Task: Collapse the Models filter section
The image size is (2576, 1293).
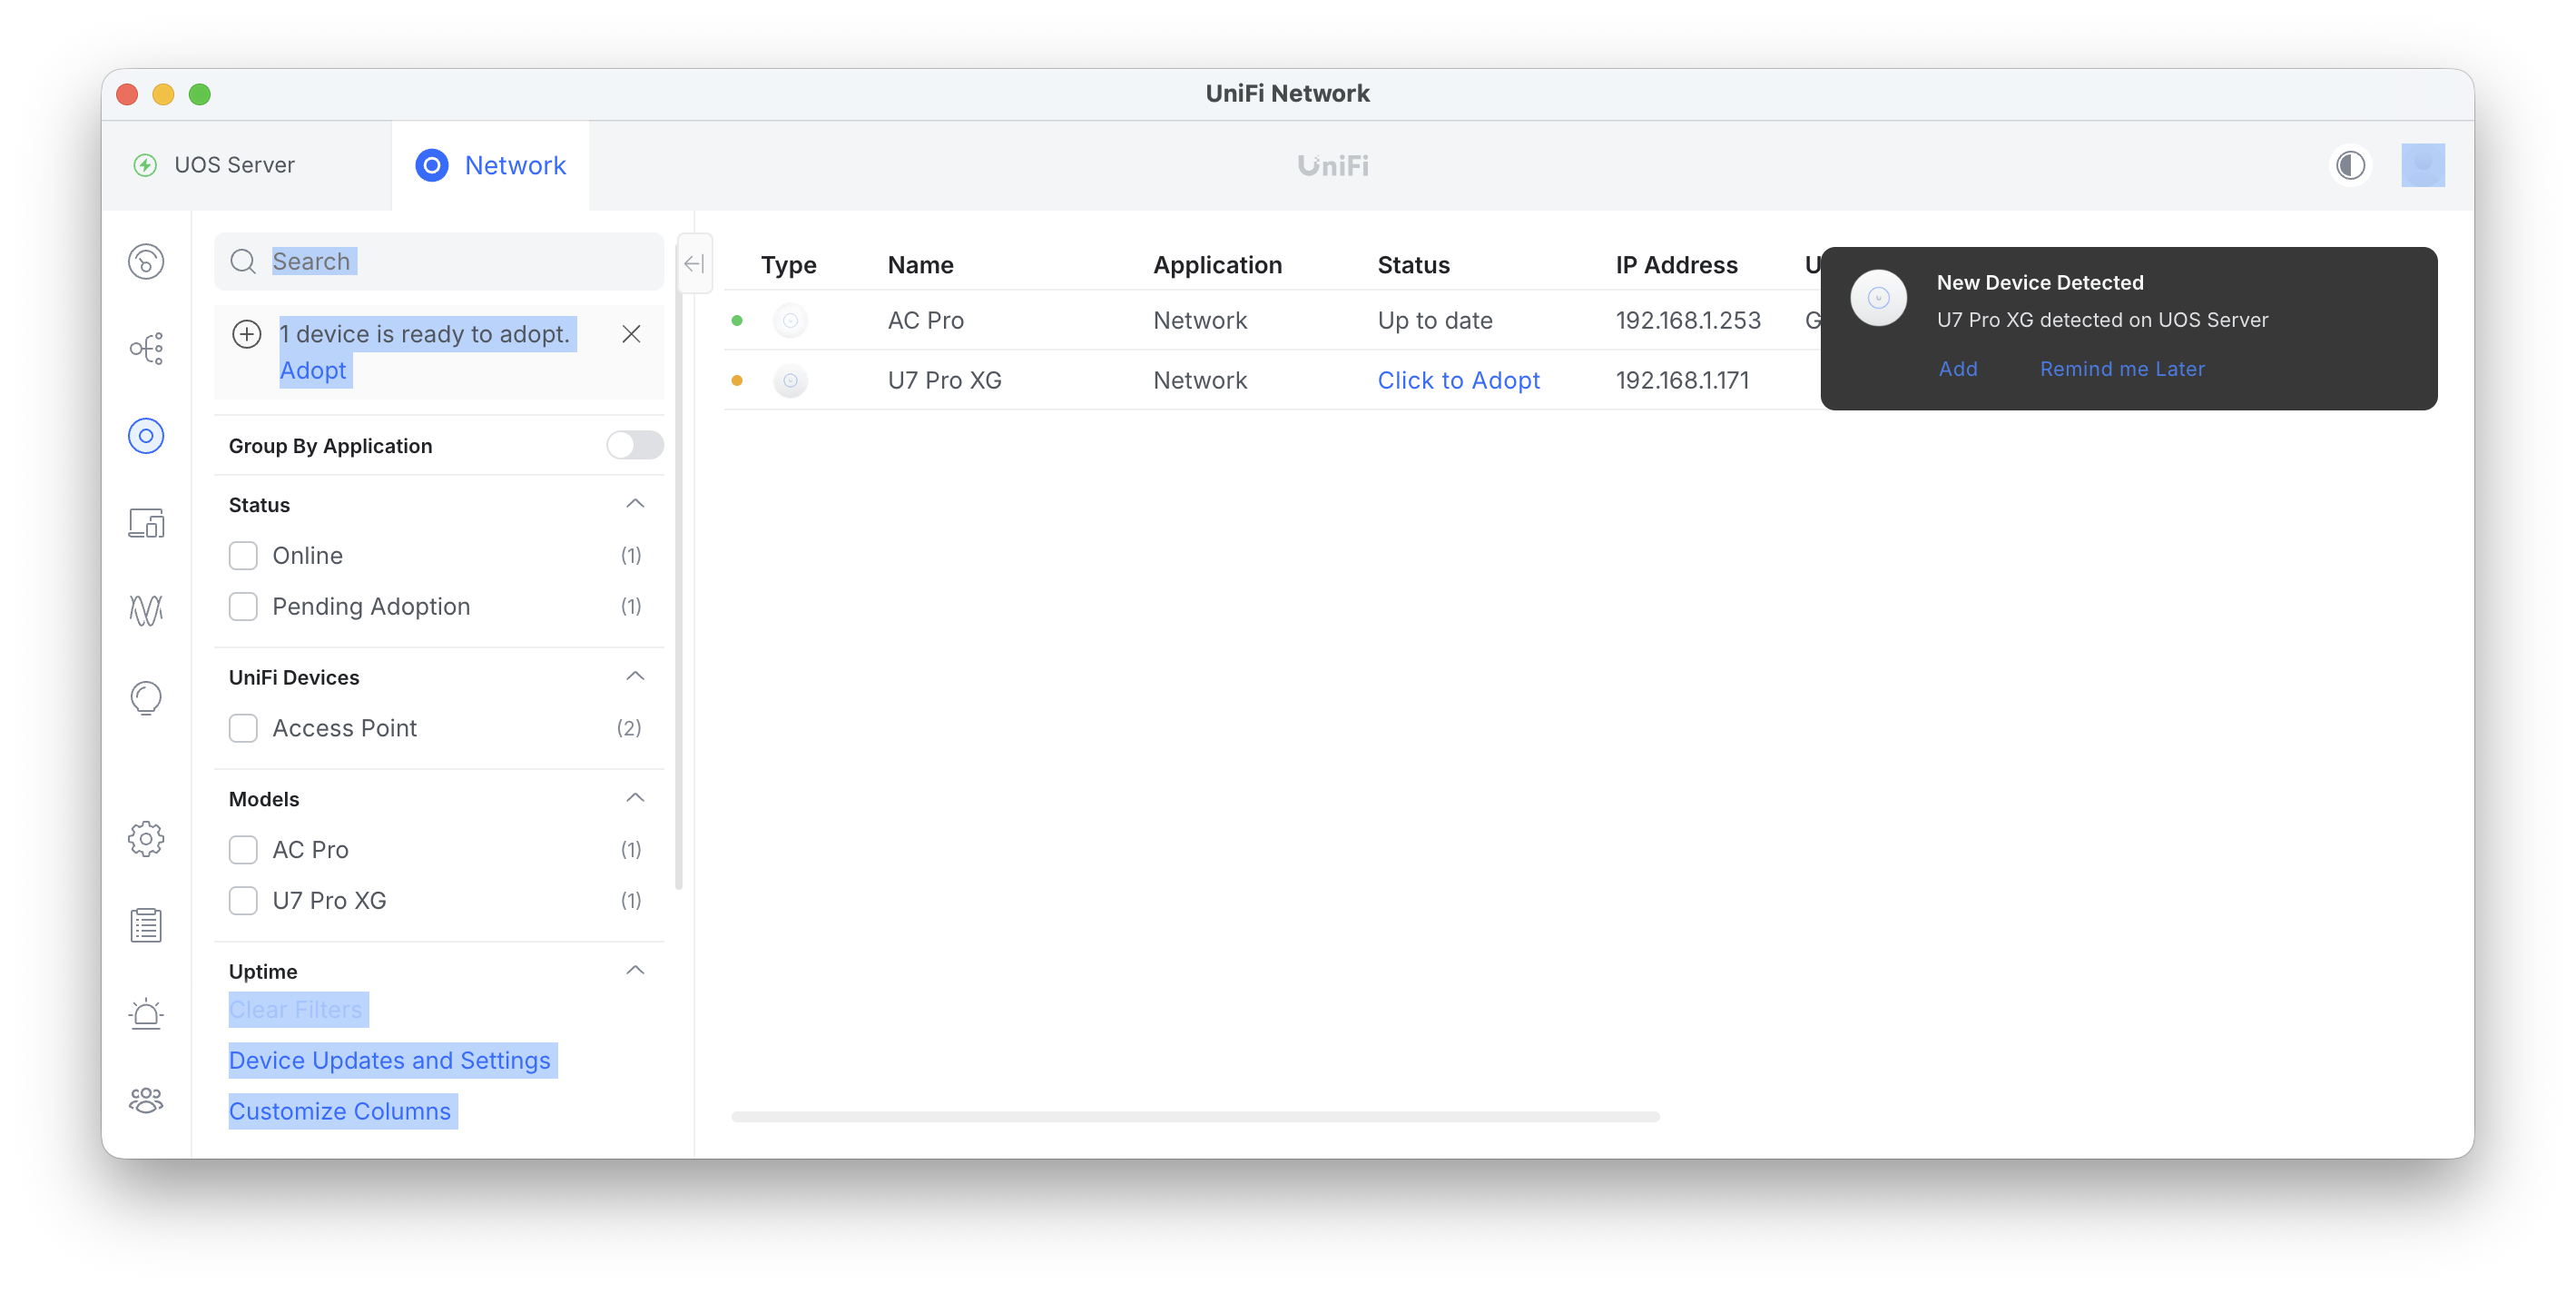Action: 635,798
